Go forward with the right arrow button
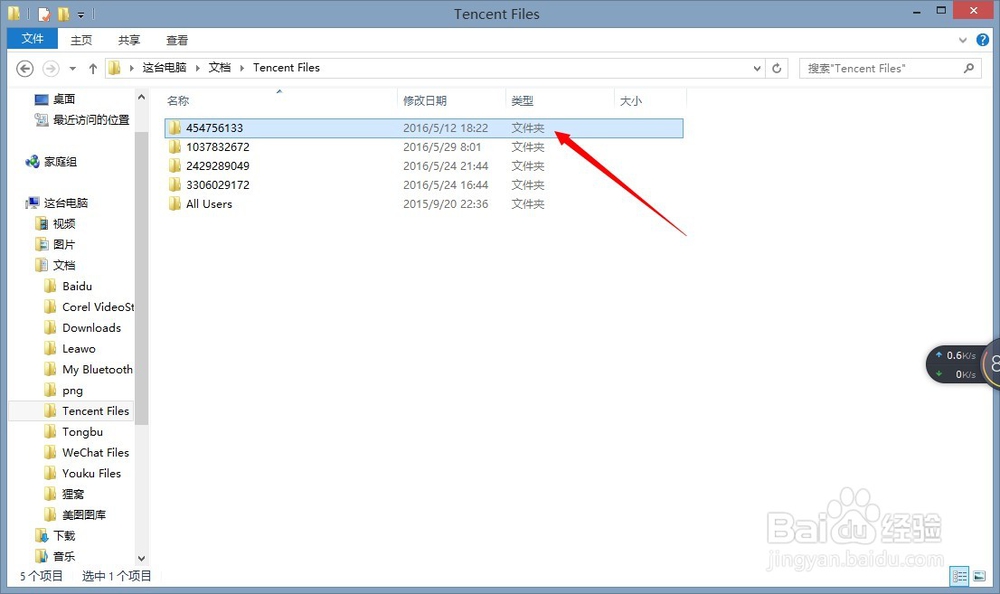Viewport: 1000px width, 594px height. 50,68
